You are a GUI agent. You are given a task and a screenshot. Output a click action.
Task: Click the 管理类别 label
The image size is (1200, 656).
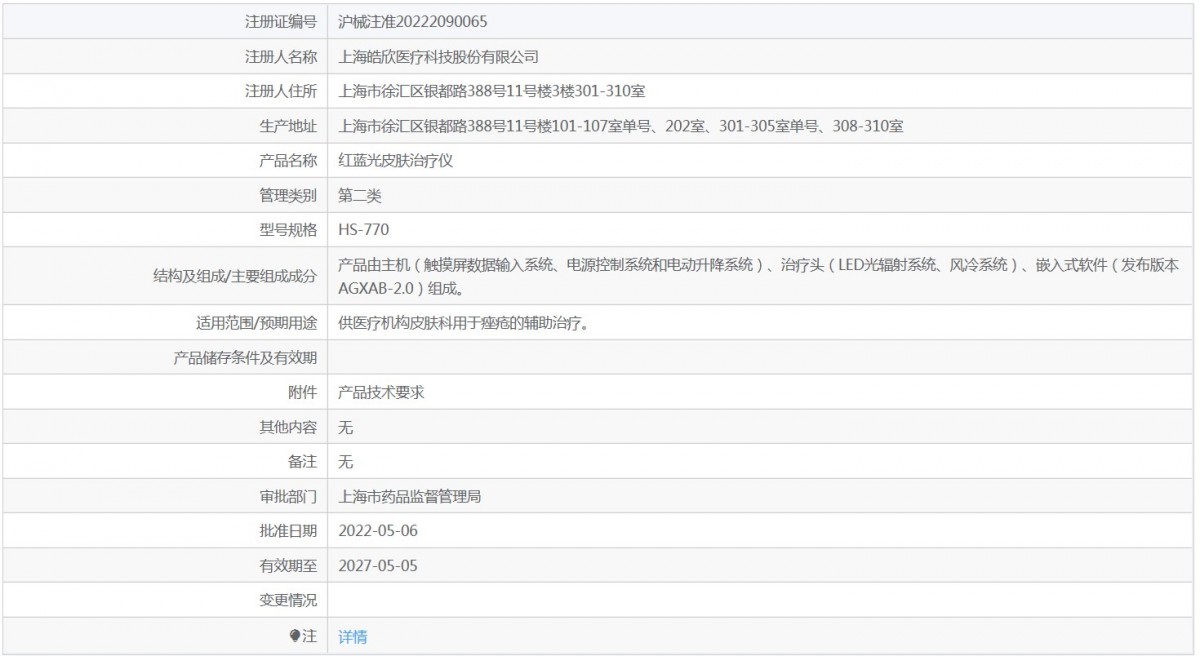coord(288,195)
